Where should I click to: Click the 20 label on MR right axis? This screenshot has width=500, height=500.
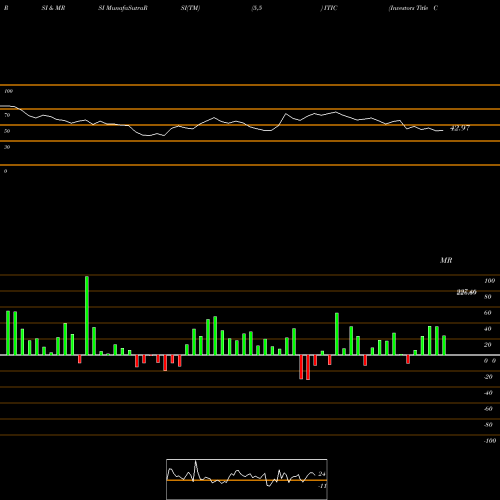coord(488,345)
